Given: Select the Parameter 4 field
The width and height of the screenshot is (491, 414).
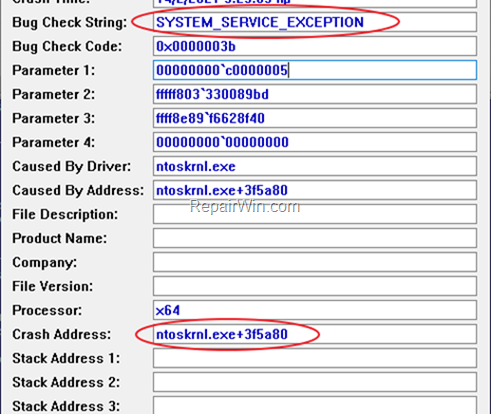Looking at the screenshot, I should [x=315, y=142].
